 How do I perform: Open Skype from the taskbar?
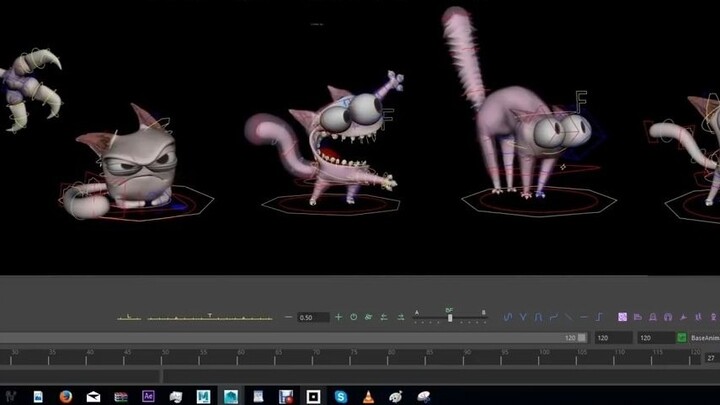pos(341,396)
